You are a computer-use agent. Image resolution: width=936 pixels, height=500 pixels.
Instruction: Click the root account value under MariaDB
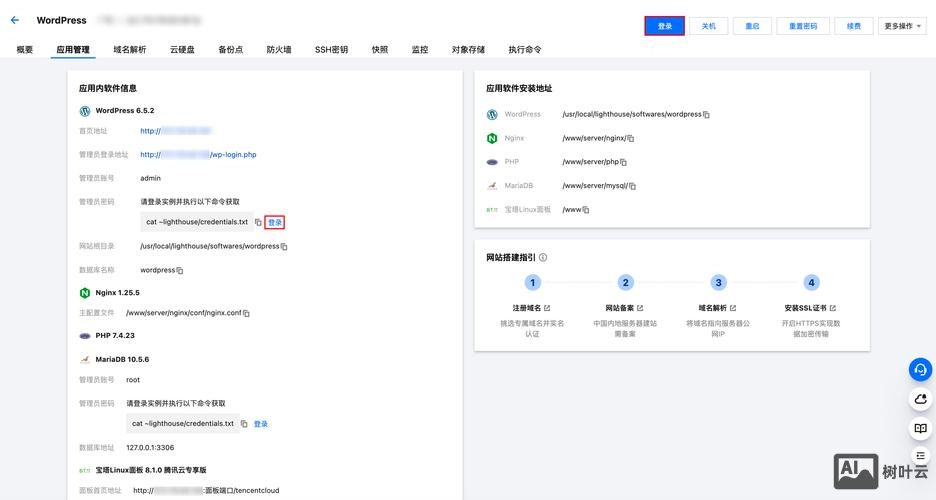tap(133, 379)
